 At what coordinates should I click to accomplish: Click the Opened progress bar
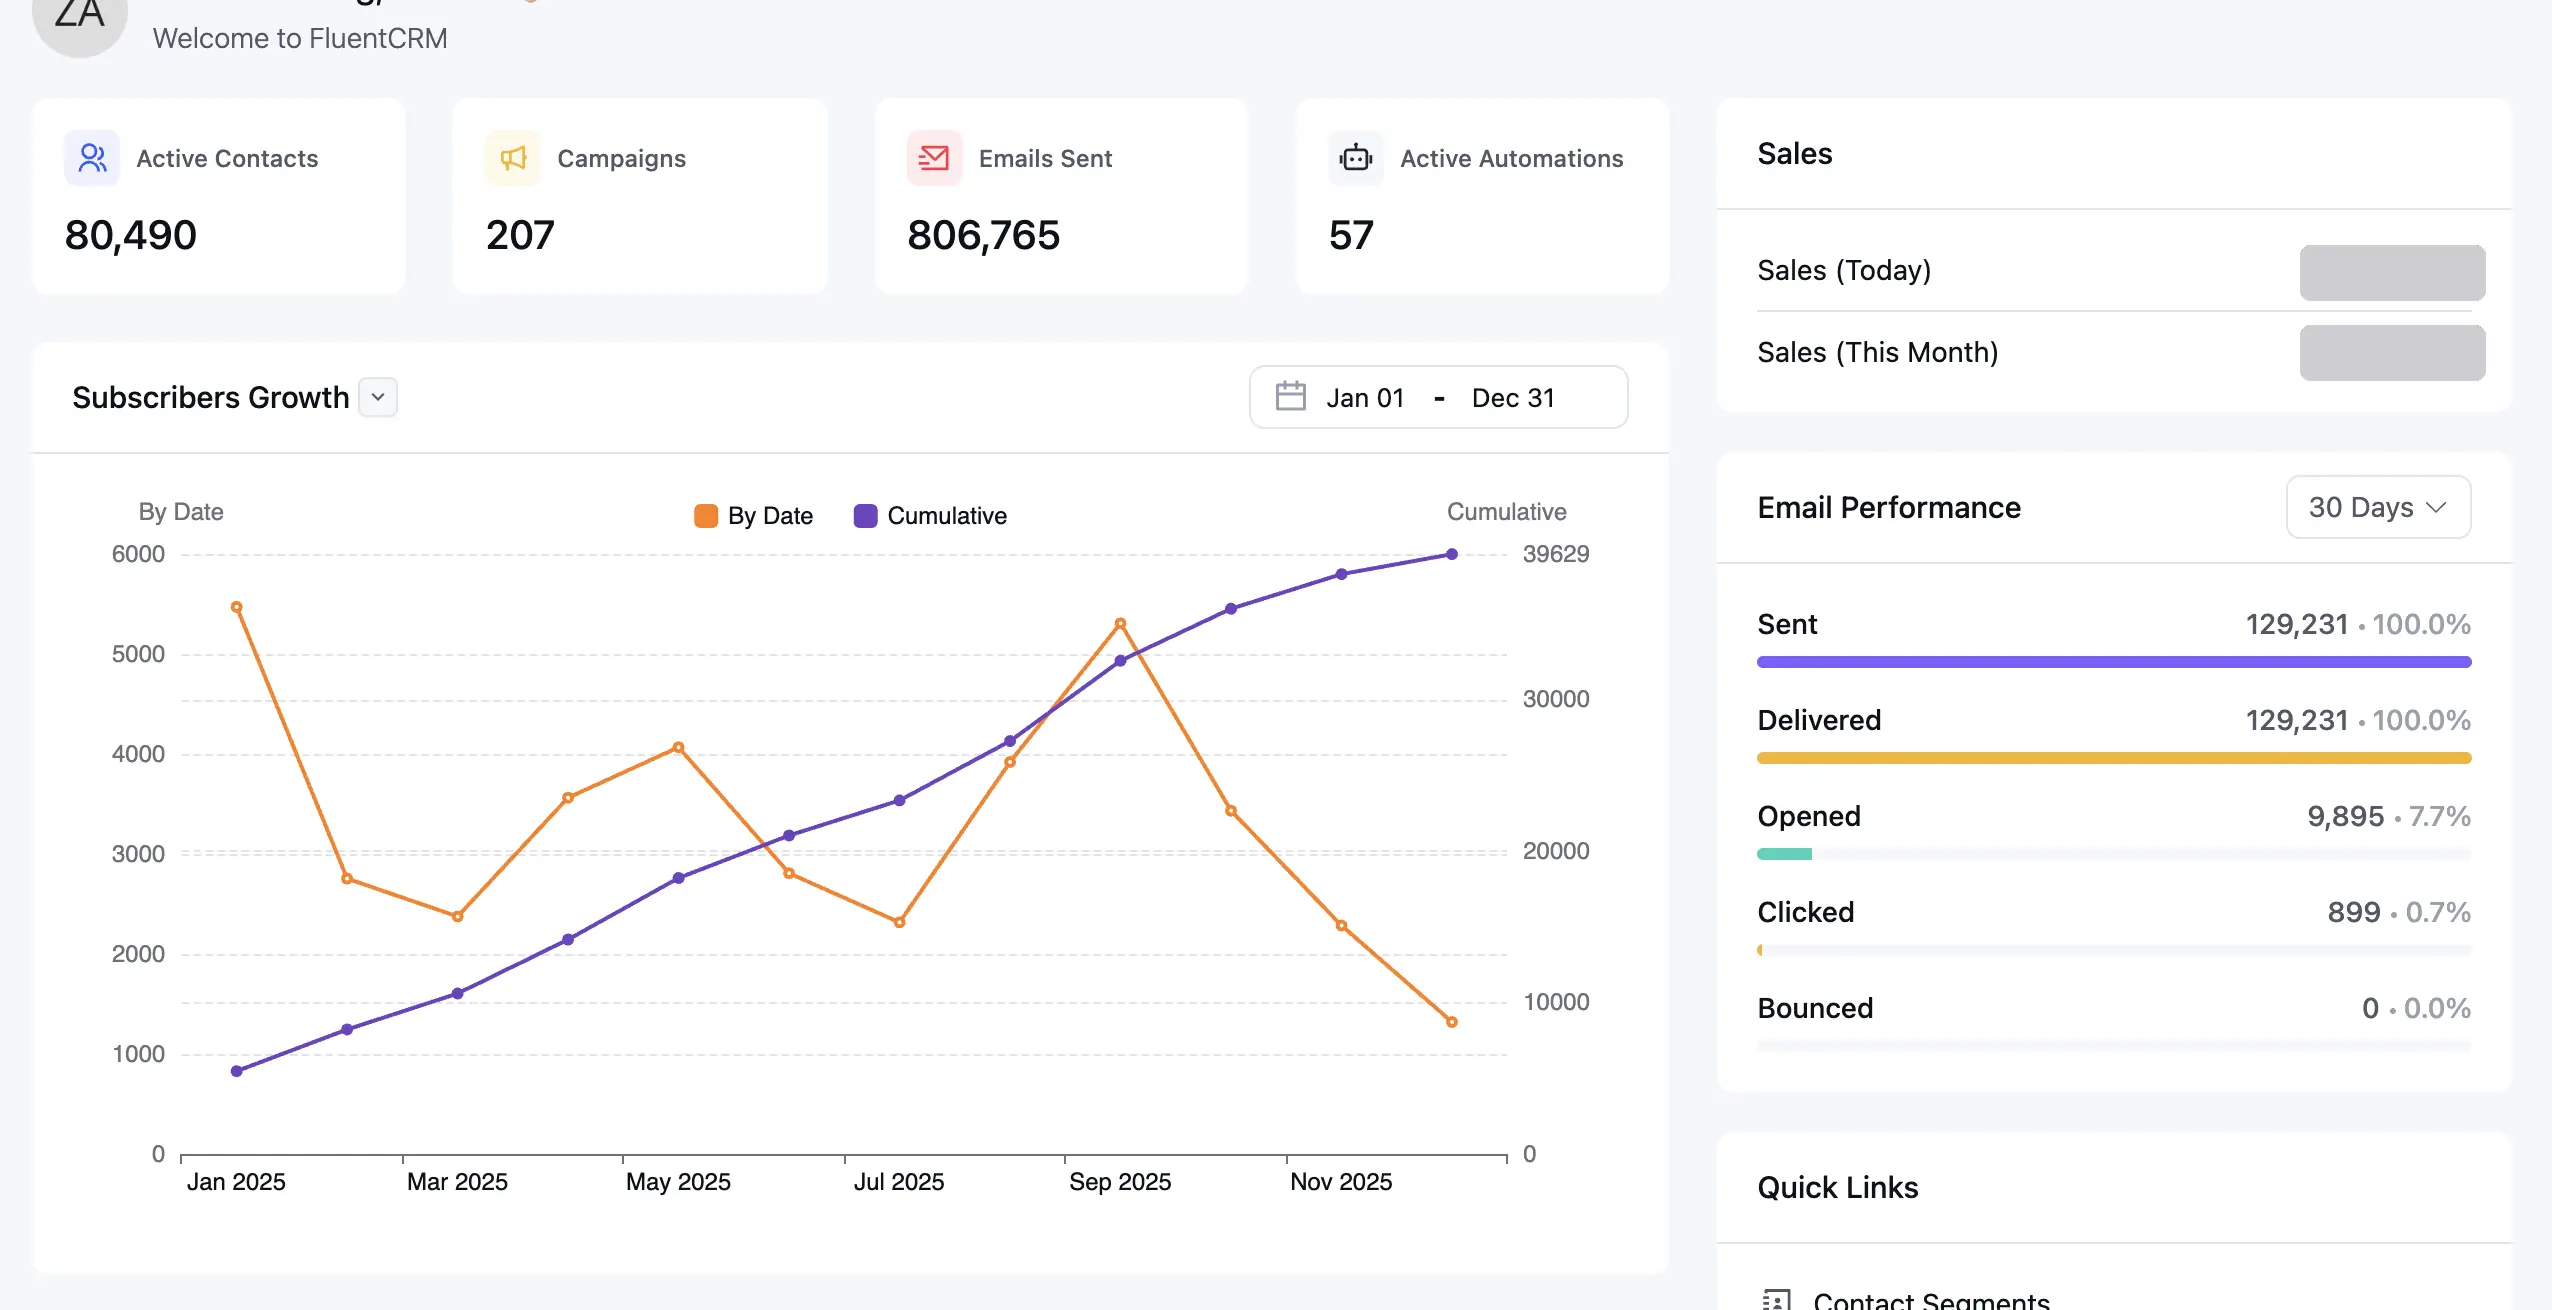pyautogui.click(x=2114, y=854)
